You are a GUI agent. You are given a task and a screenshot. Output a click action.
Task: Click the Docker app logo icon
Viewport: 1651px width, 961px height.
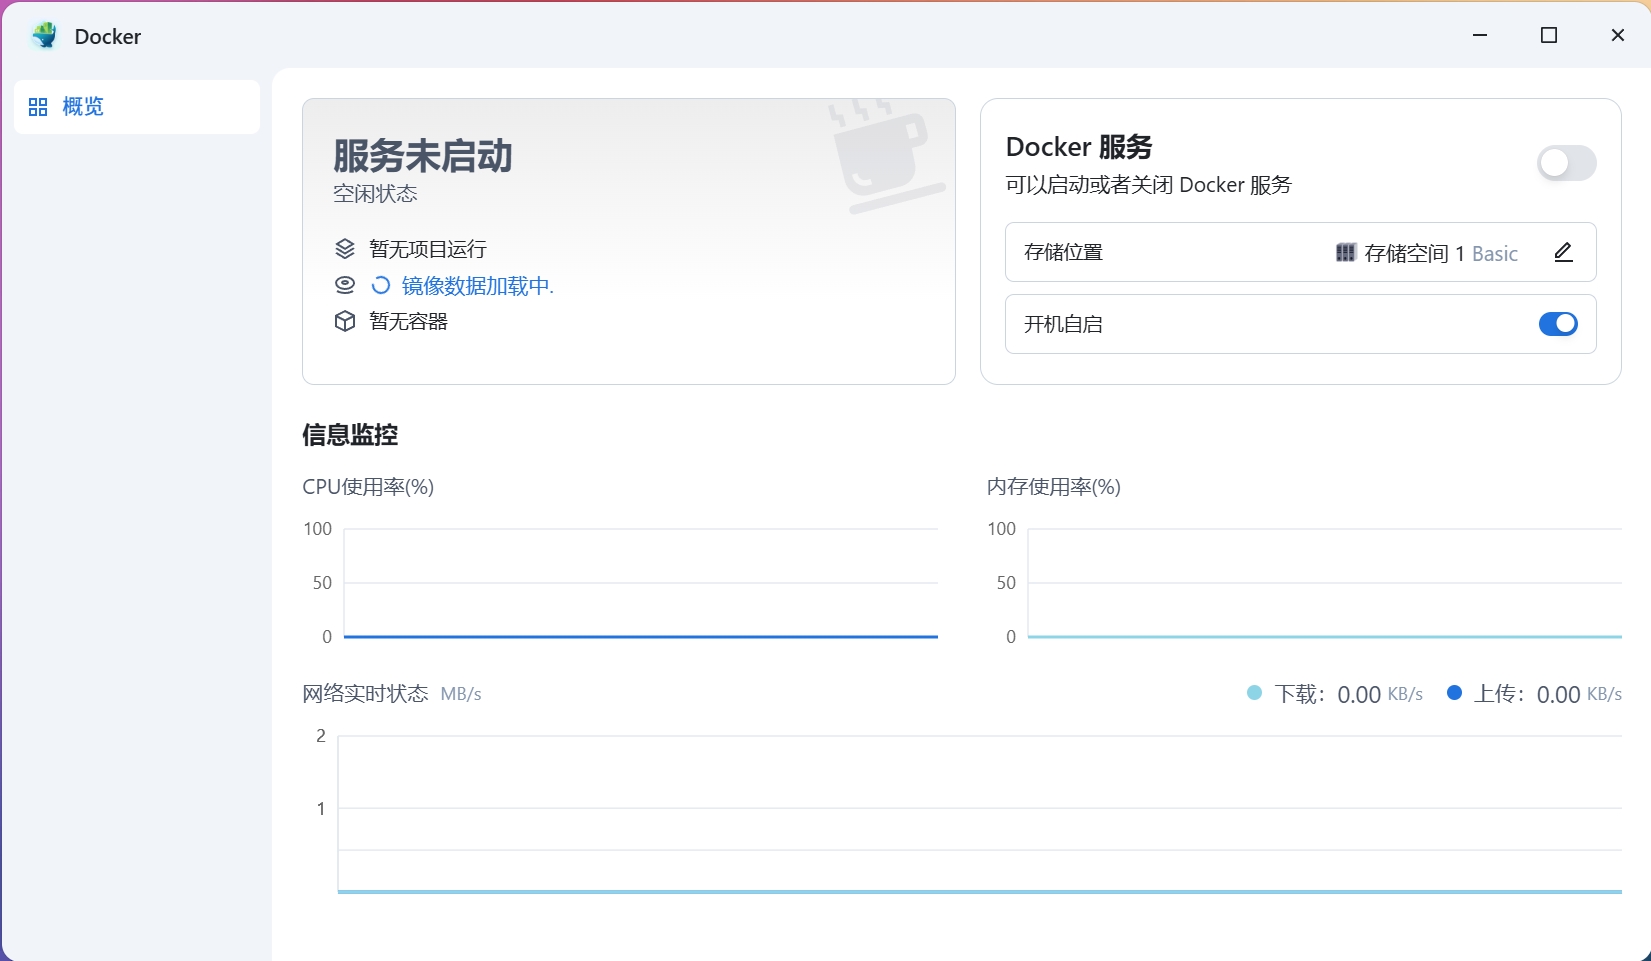coord(44,36)
